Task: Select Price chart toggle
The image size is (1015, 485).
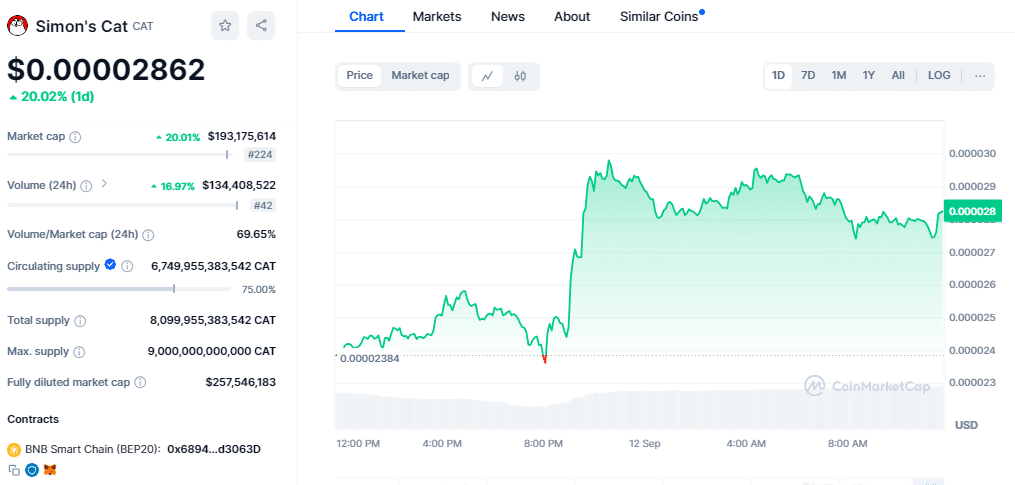Action: pyautogui.click(x=359, y=76)
